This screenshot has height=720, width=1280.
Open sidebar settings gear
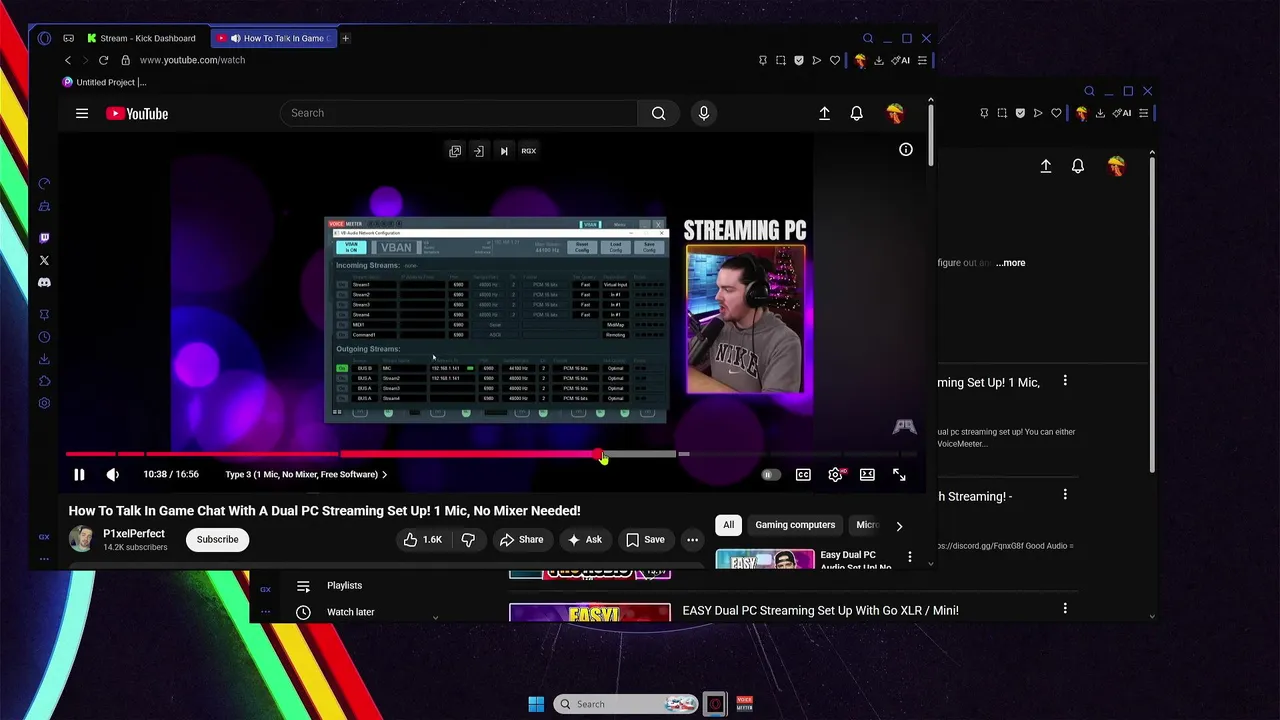[x=44, y=403]
